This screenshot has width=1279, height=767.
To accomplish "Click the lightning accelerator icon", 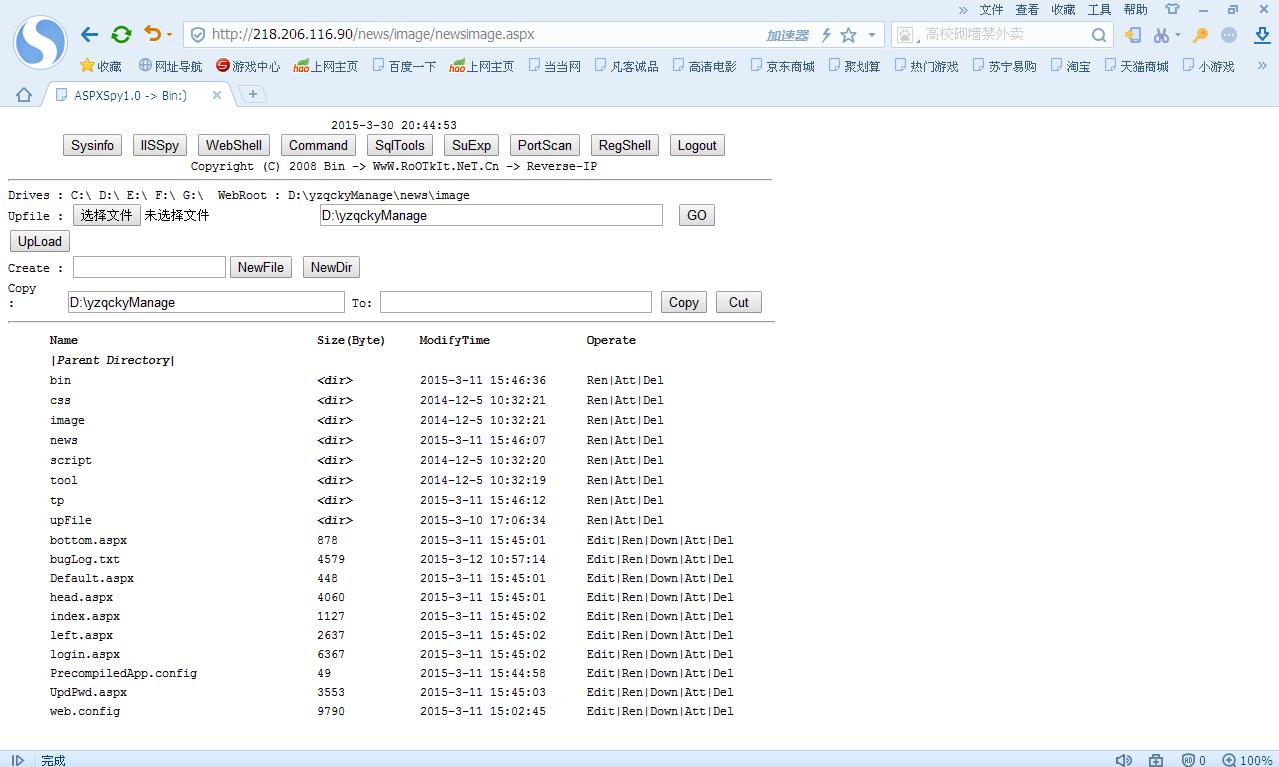I will [x=826, y=35].
